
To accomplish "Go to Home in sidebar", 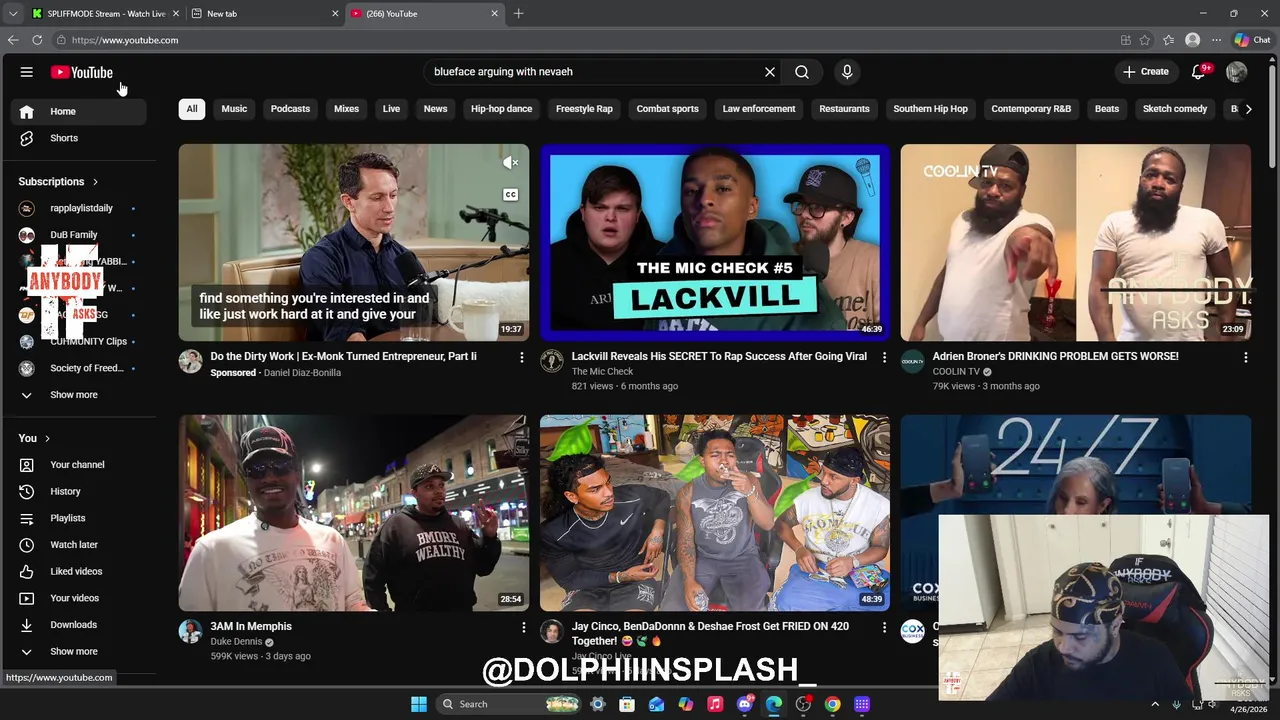I will click(x=76, y=111).
